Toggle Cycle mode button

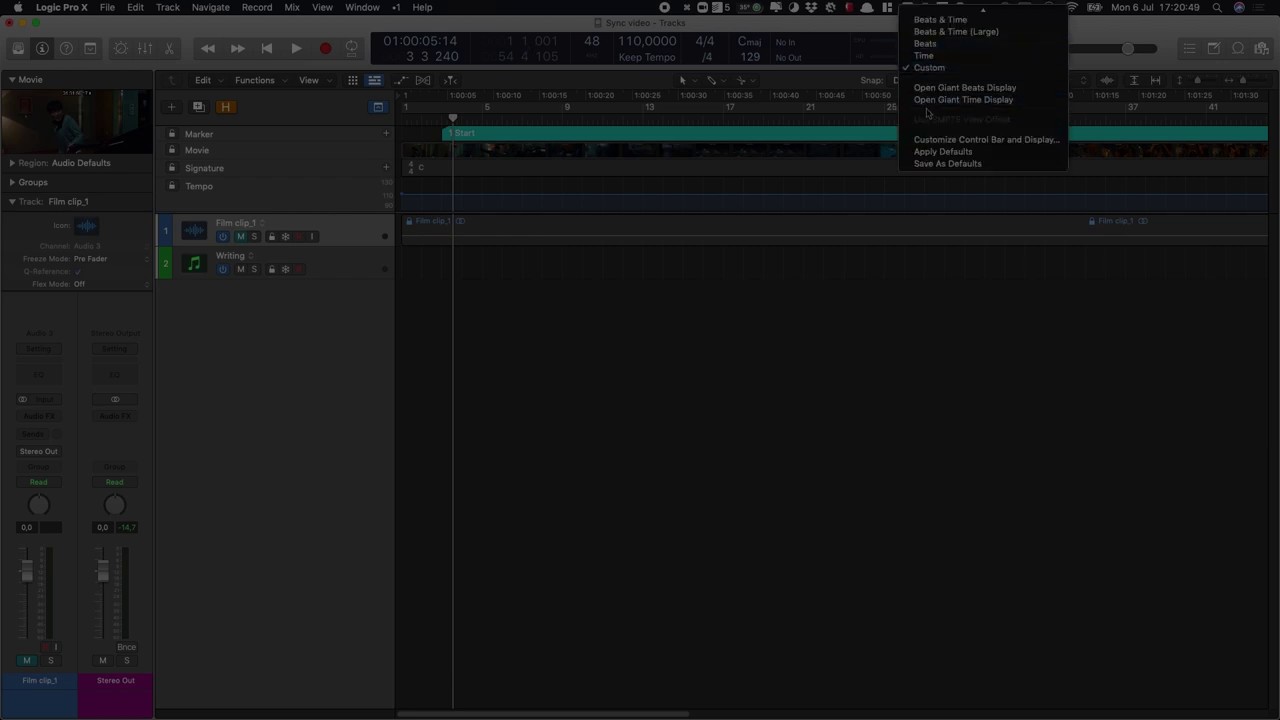click(x=351, y=48)
